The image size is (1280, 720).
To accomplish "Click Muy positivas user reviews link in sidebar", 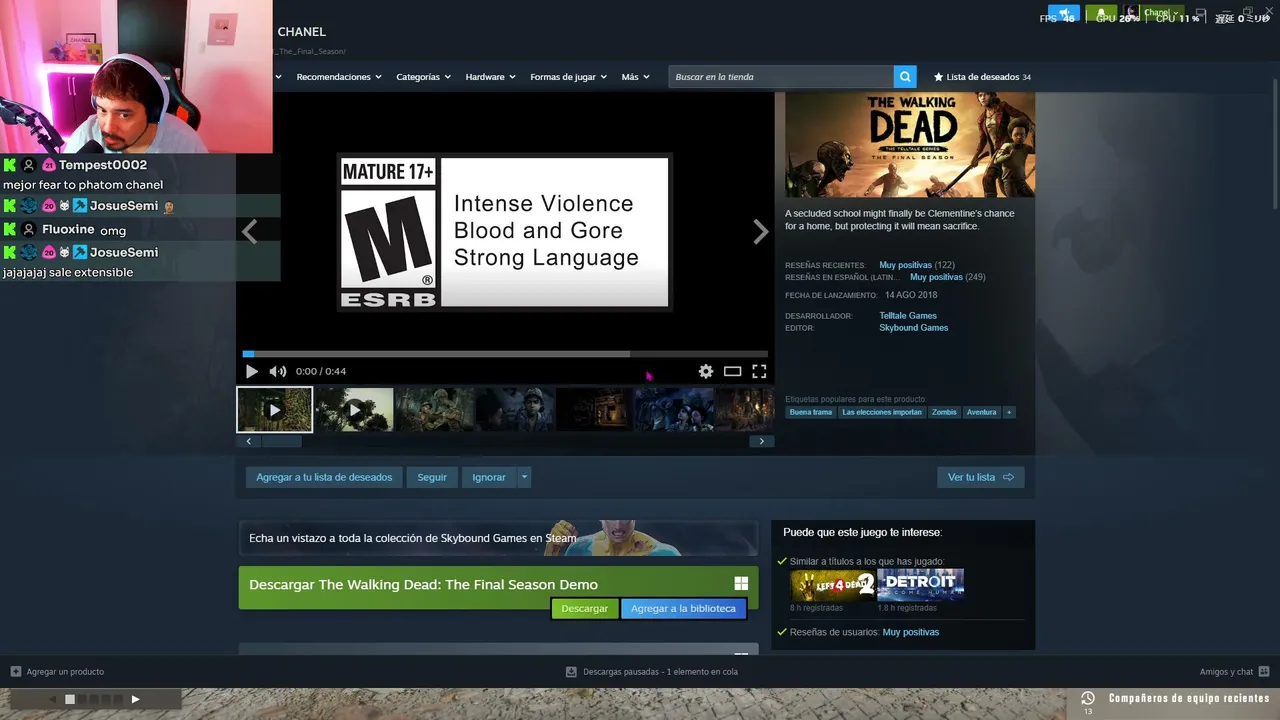I will 911,632.
